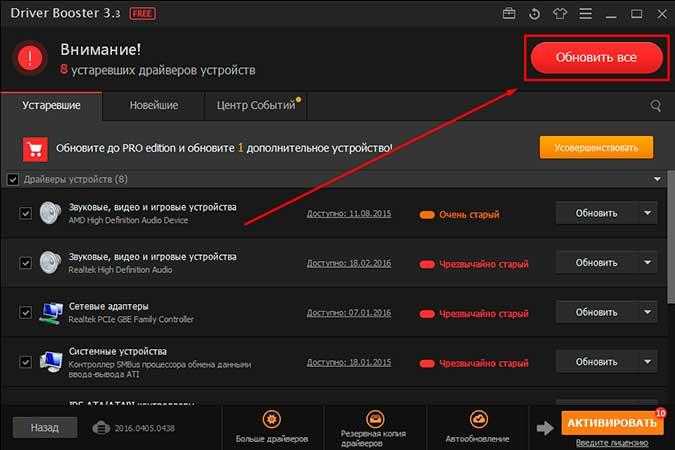Click Обновить for Realtek PCIe GBE Controller
This screenshot has height=450, width=675.
coord(596,312)
